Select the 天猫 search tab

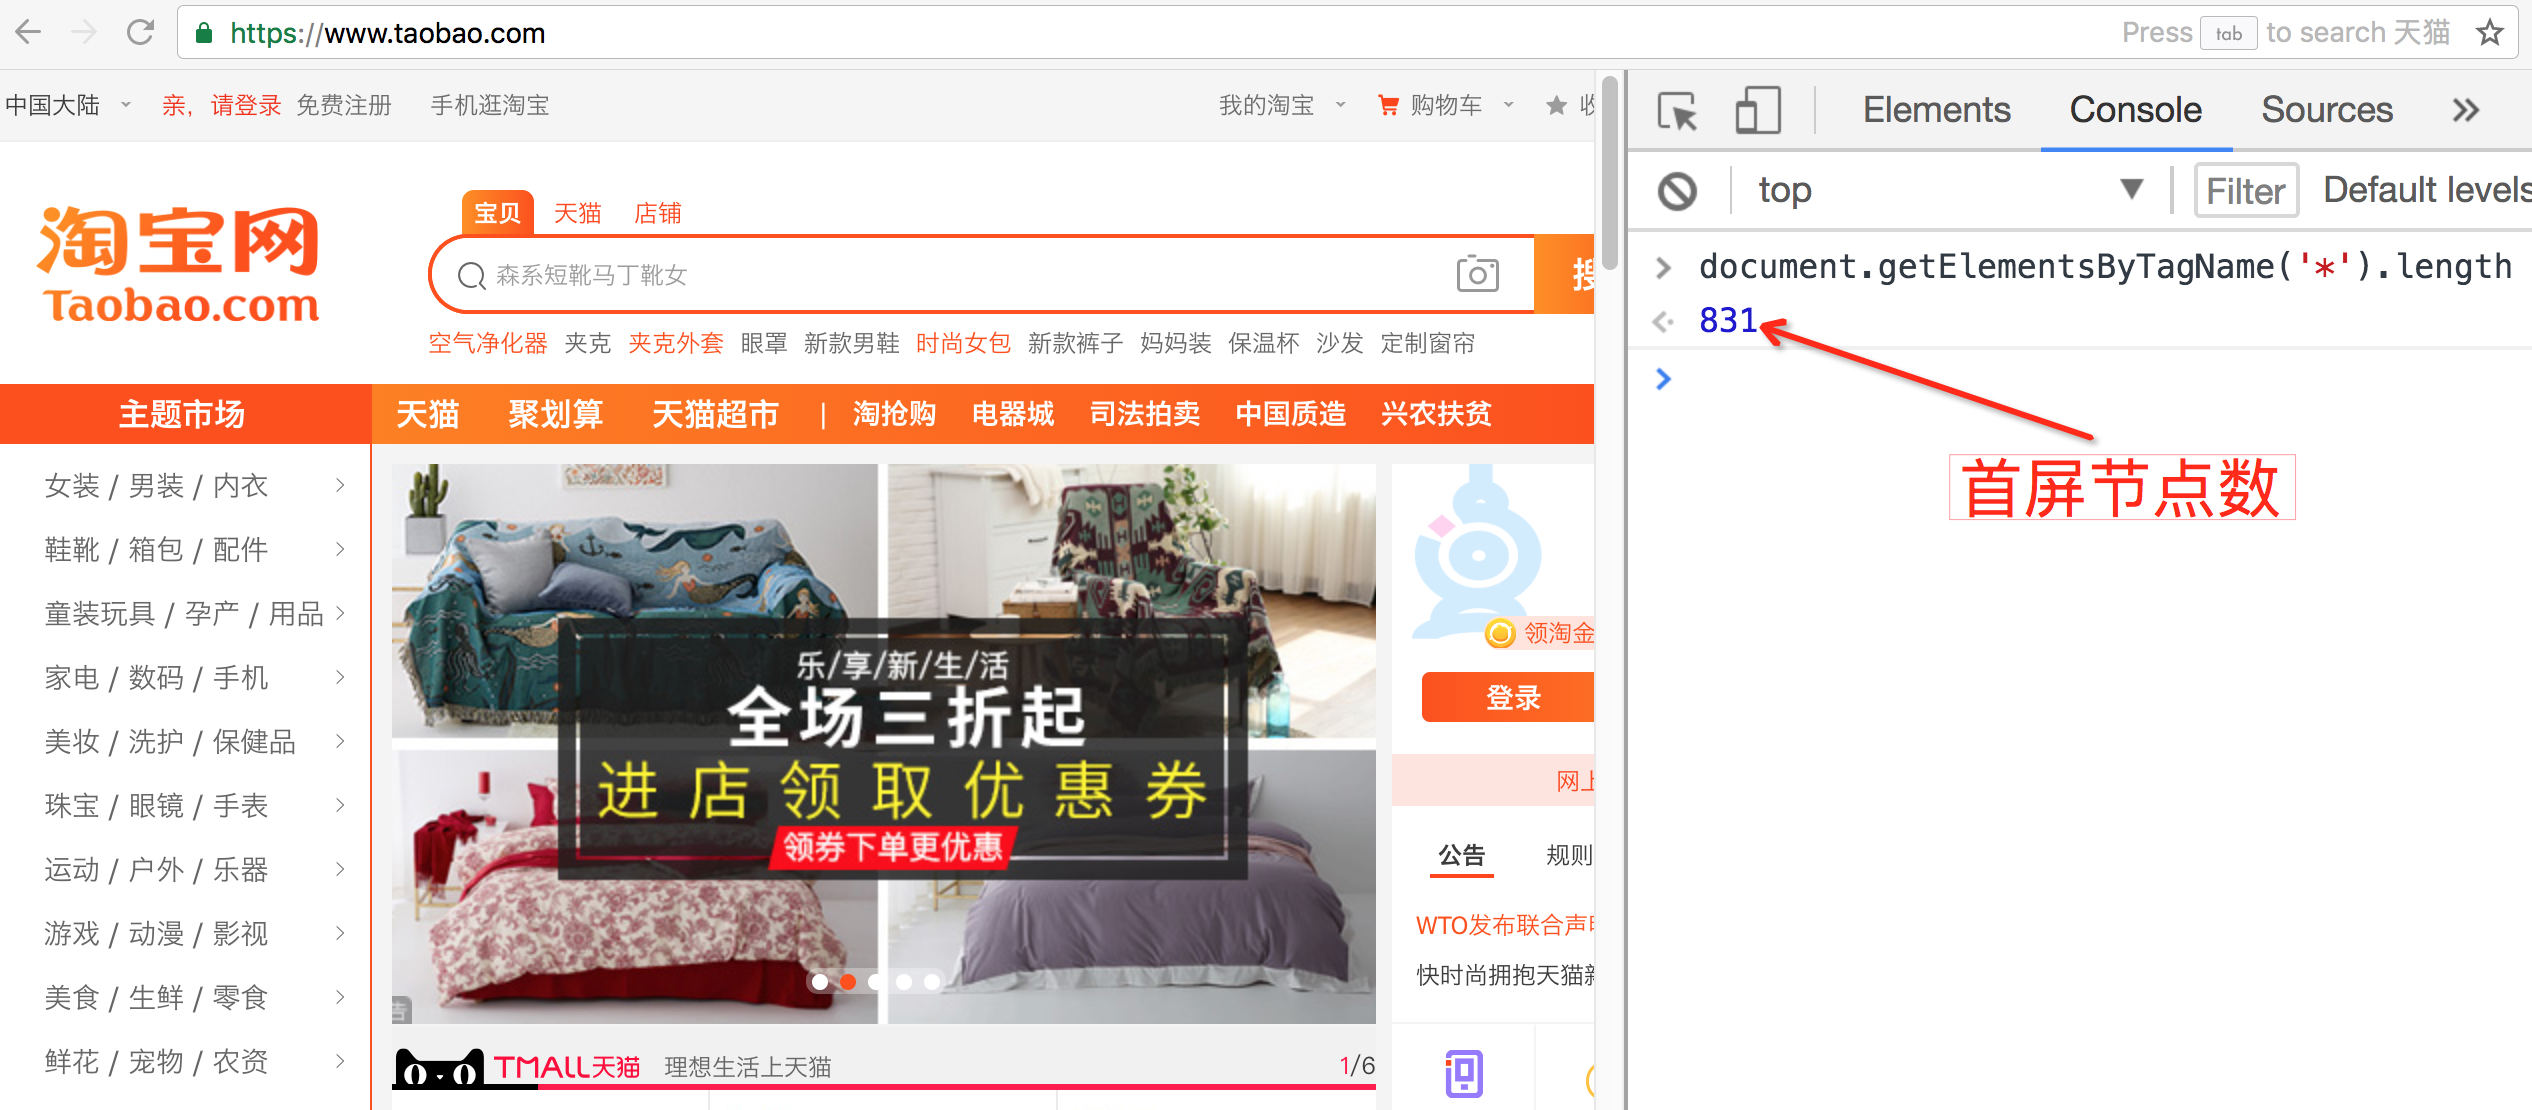(x=577, y=213)
